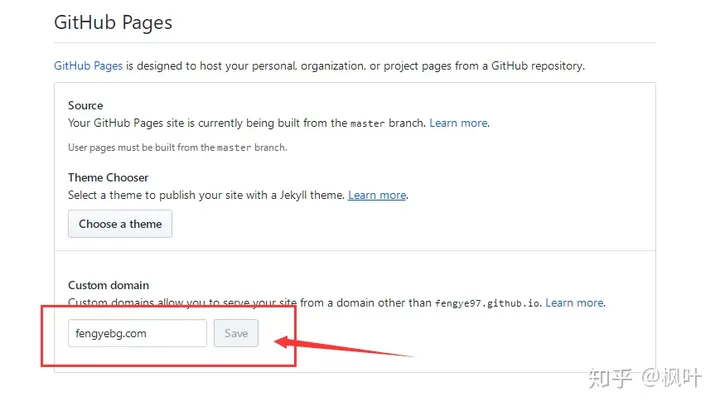
Task: Click the @枫叶 author watermark
Action: tap(671, 378)
